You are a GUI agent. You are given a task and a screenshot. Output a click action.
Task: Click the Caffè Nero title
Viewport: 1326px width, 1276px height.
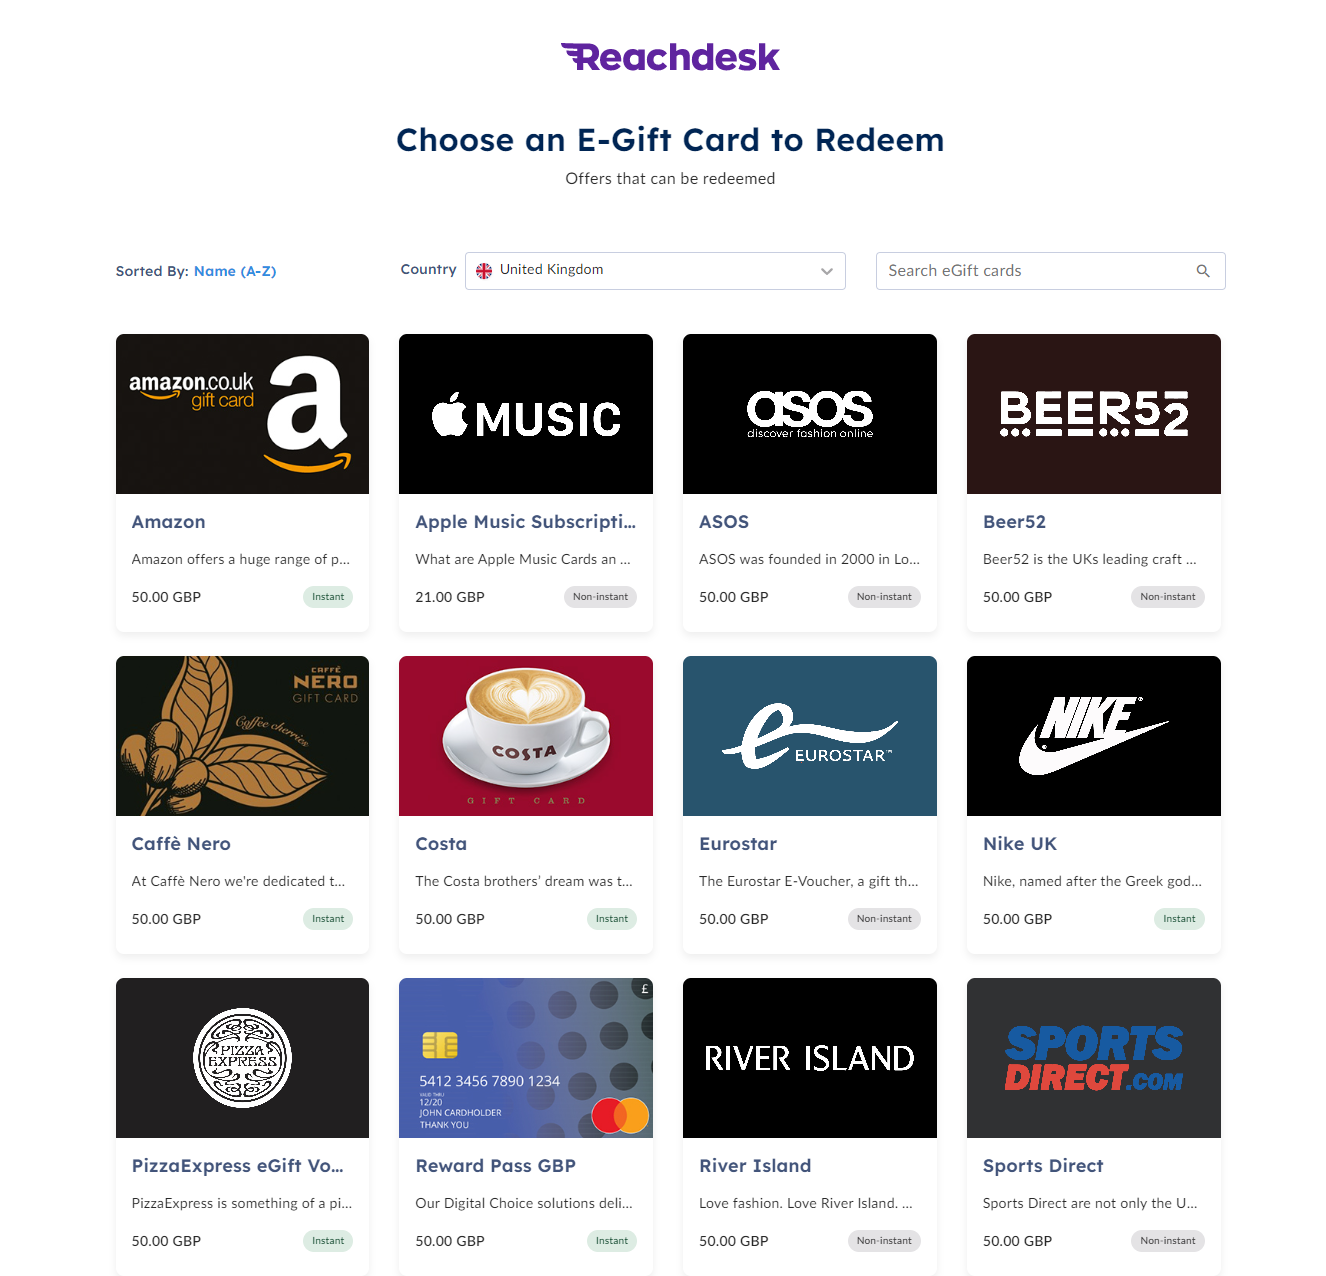(x=181, y=844)
